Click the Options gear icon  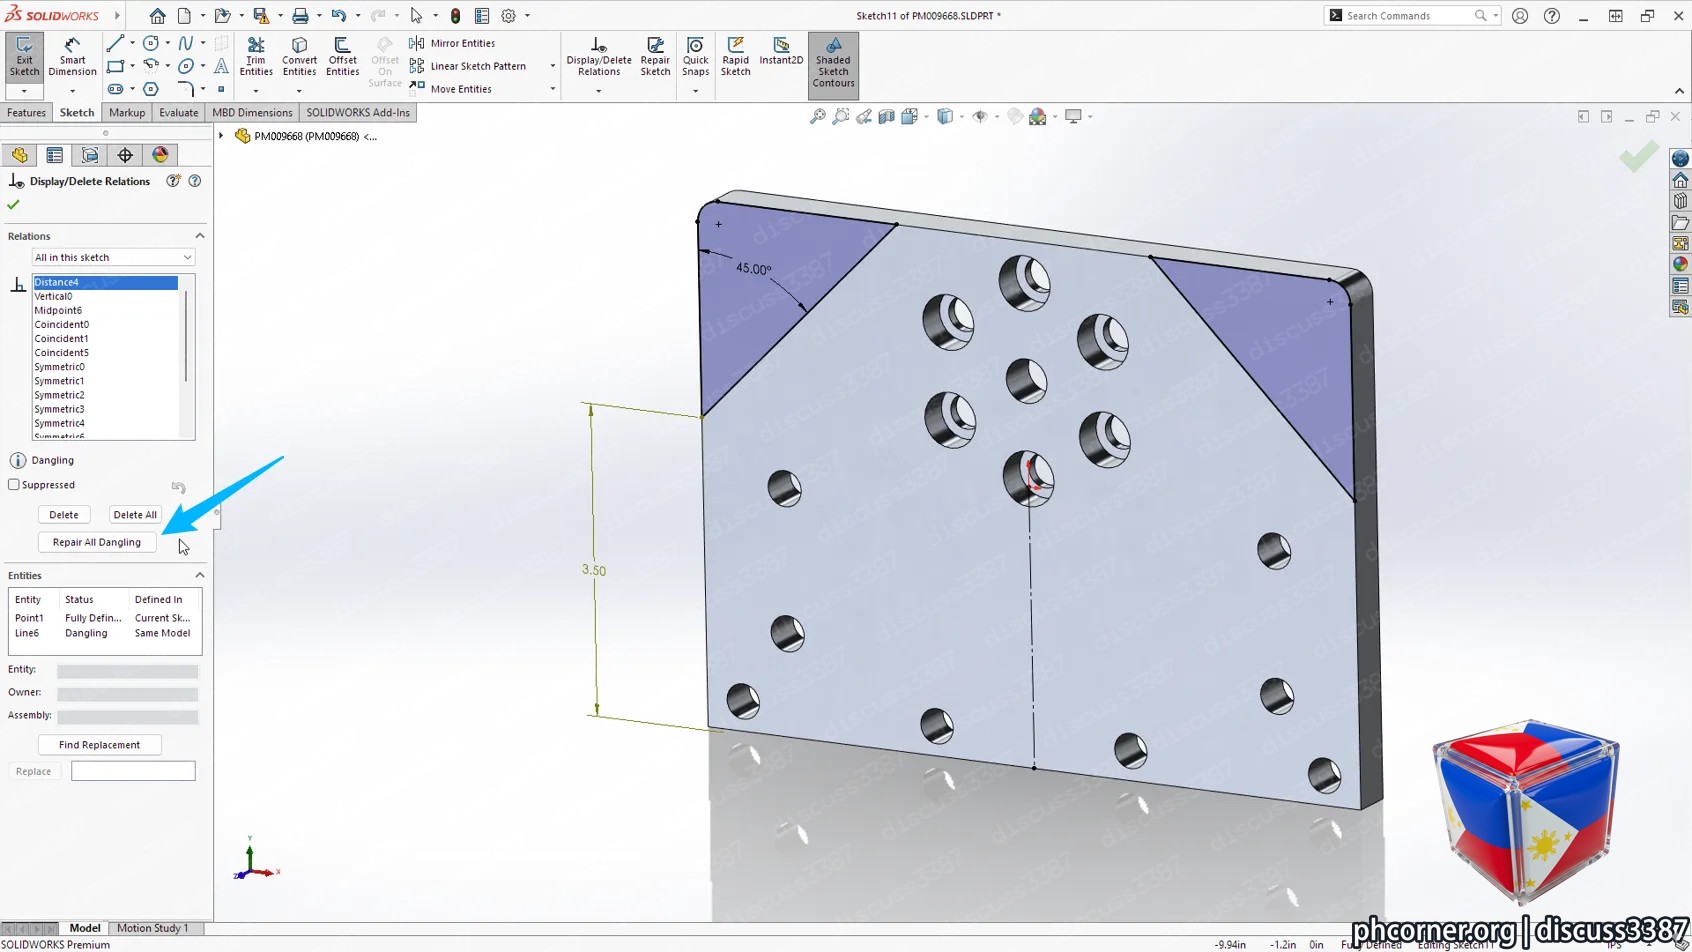coord(508,16)
